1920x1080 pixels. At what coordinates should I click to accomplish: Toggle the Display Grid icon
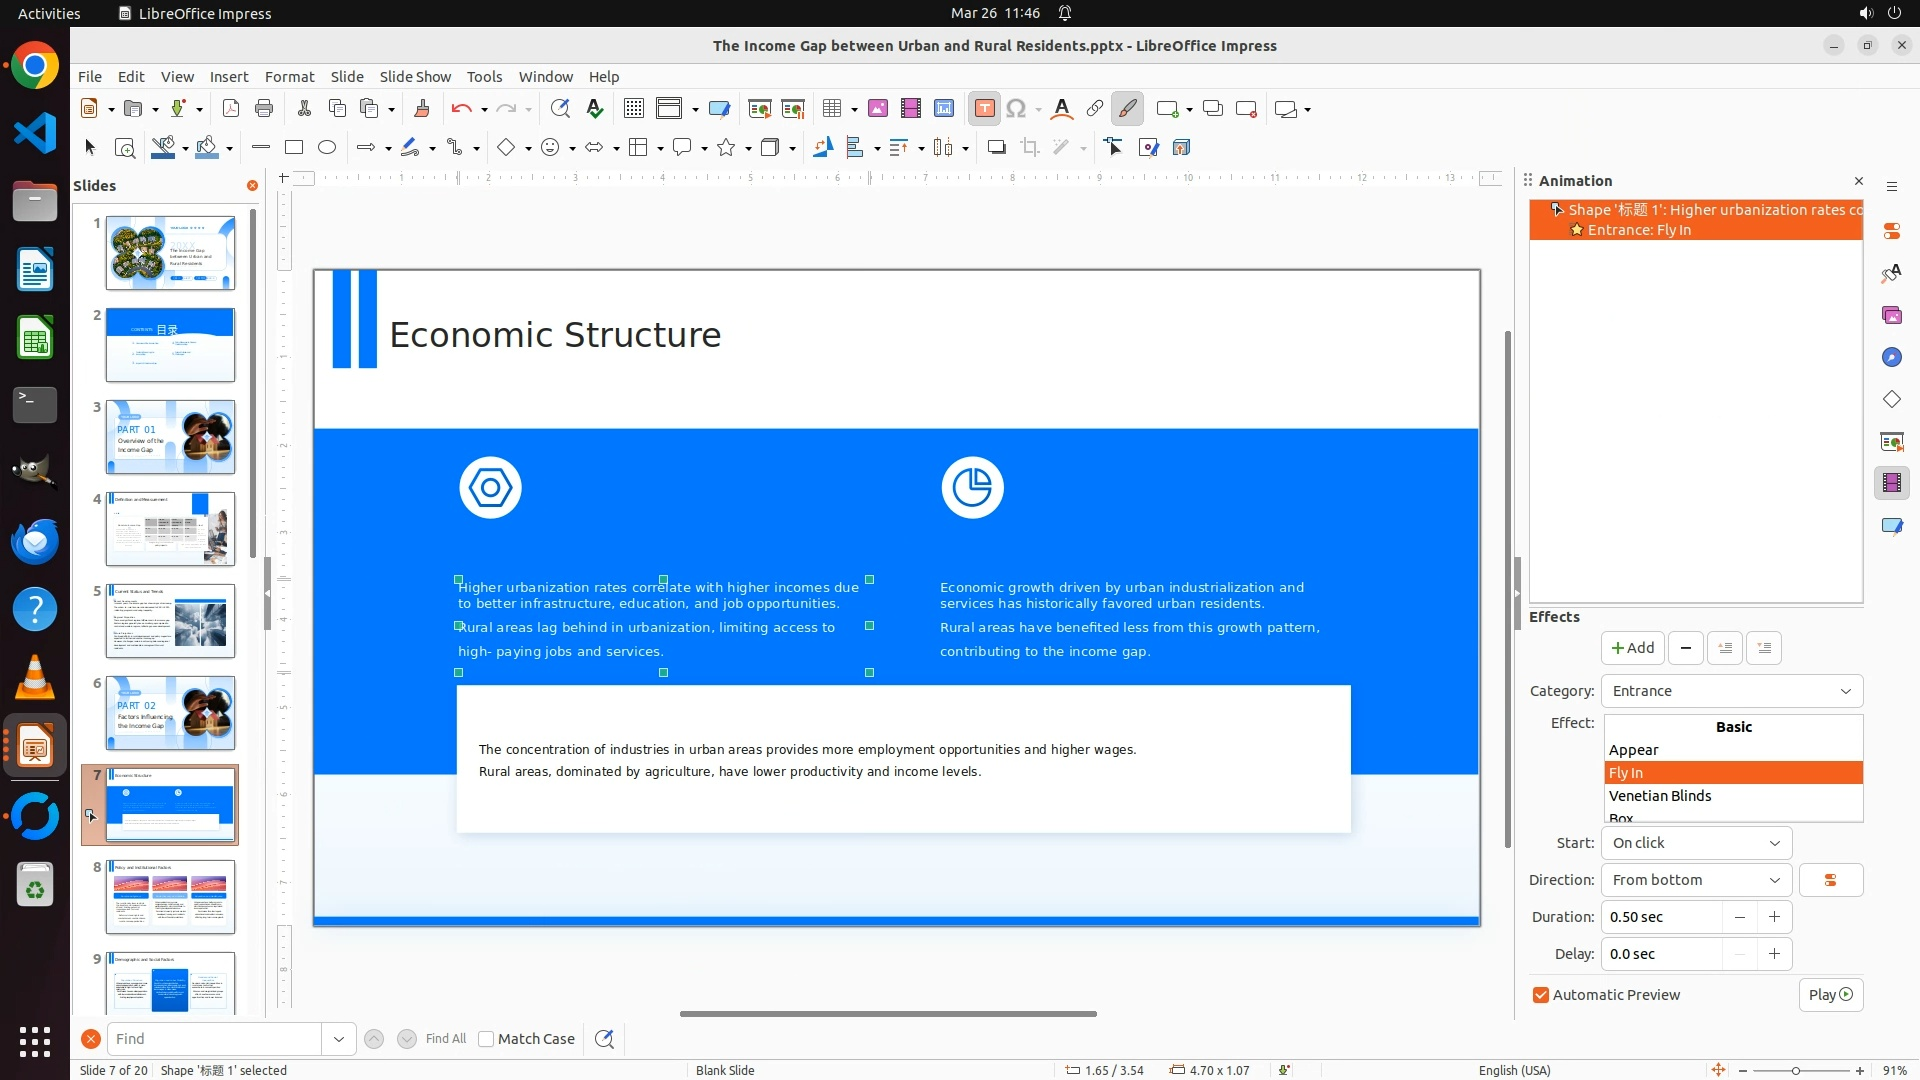[633, 109]
